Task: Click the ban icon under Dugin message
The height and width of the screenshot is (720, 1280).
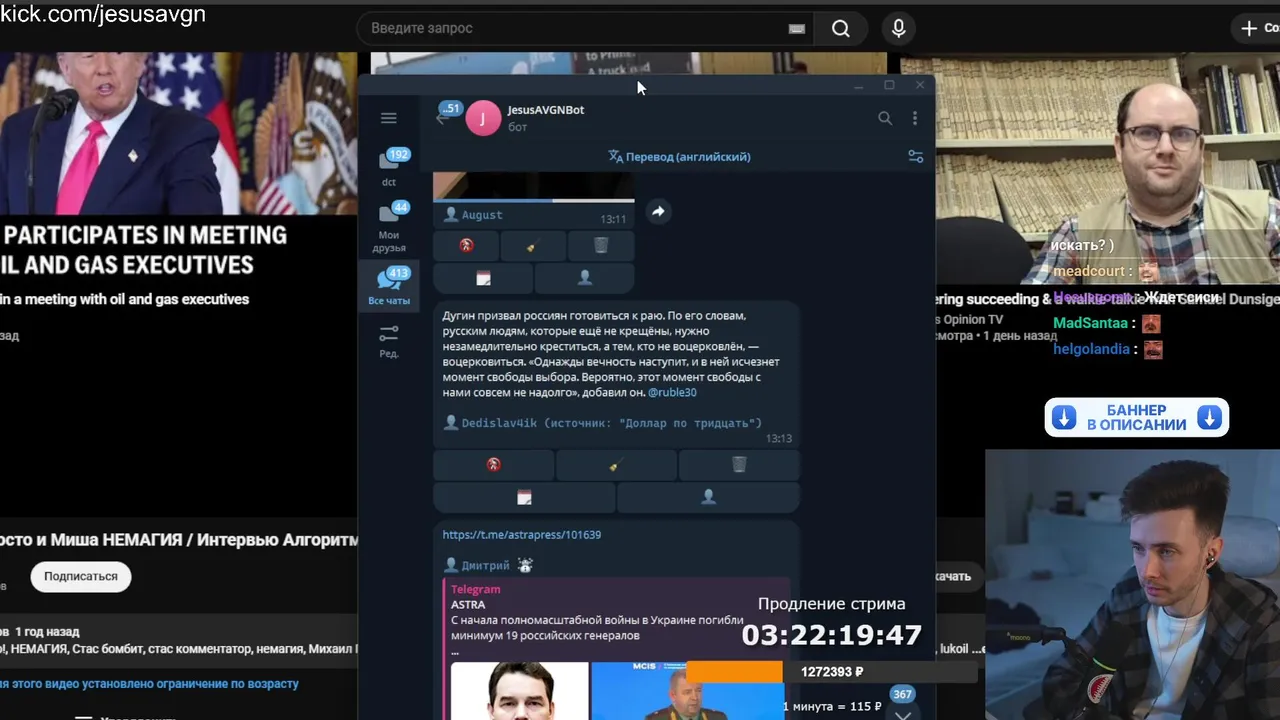Action: tap(493, 464)
